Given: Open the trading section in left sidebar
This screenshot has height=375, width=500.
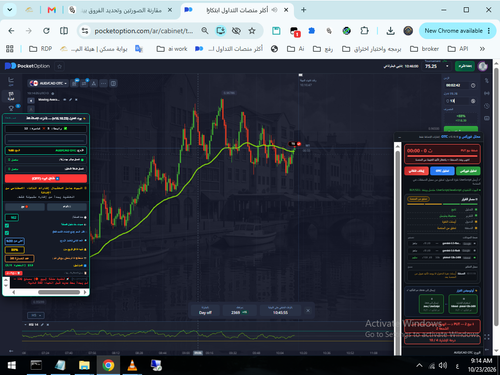Looking at the screenshot, I should point(11,96).
